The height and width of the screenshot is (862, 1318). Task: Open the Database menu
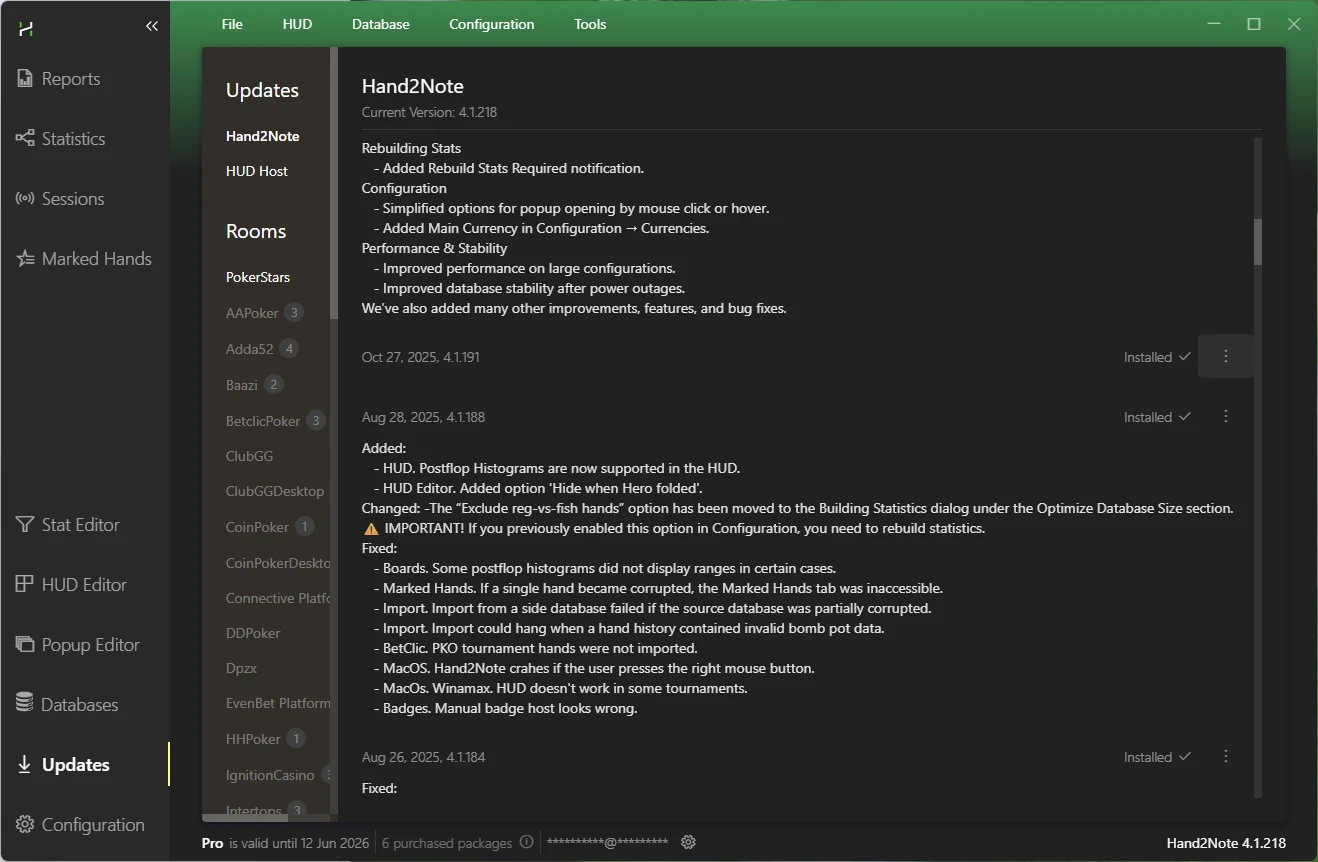tap(381, 24)
